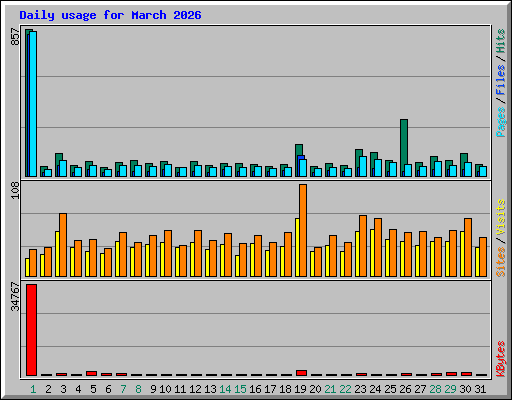Select the orange bar for day 19
The image size is (512, 400).
pyautogui.click(x=303, y=230)
